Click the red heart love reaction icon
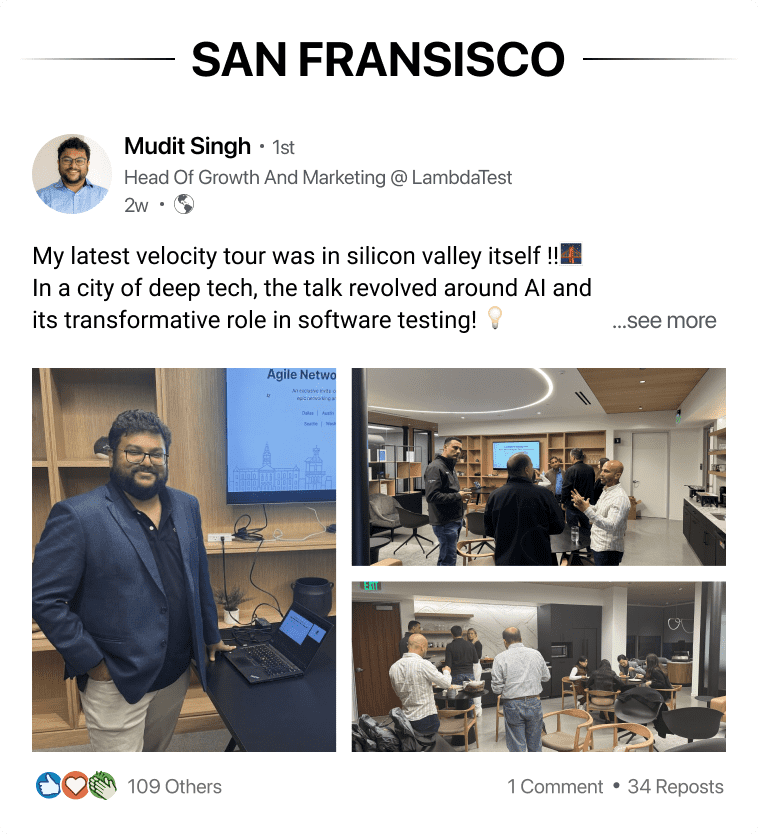The image size is (758, 834). click(x=76, y=786)
